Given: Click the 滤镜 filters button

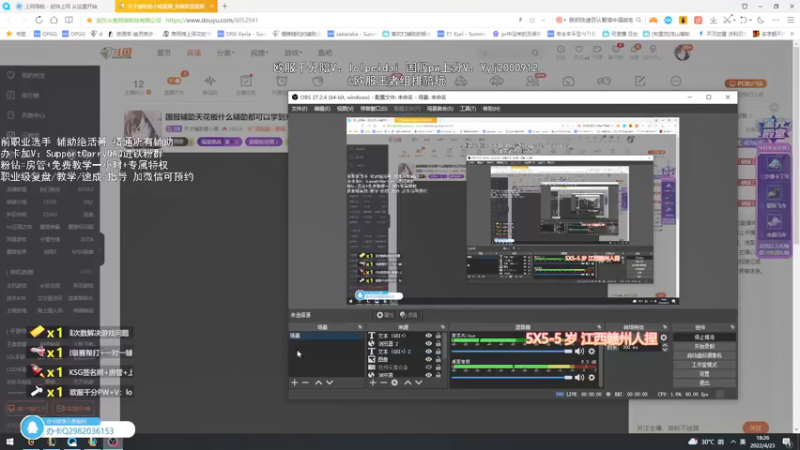Looking at the screenshot, I should [409, 315].
